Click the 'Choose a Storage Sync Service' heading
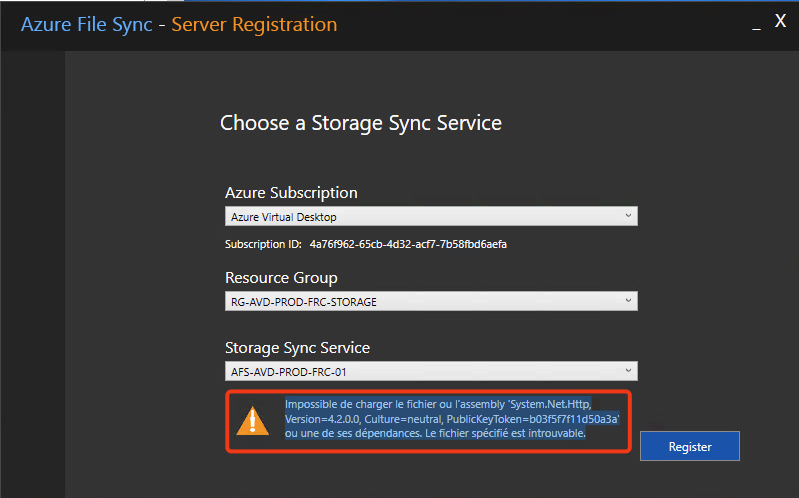The image size is (799, 498). pyautogui.click(x=361, y=123)
